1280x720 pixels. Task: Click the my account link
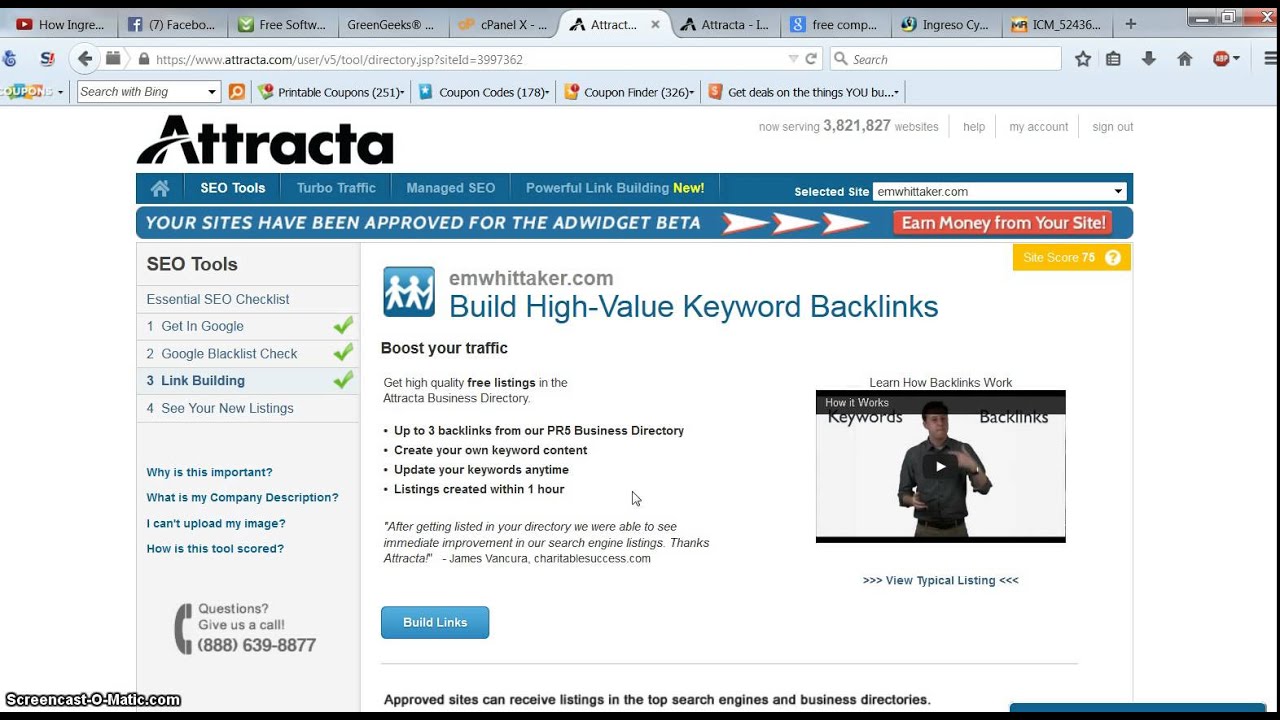[1038, 127]
